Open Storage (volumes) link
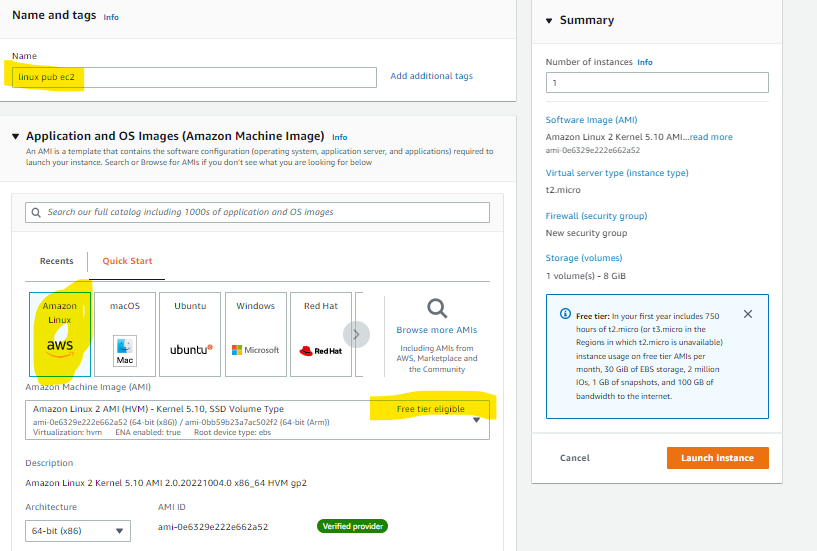The height and width of the screenshot is (551, 817). [x=584, y=258]
